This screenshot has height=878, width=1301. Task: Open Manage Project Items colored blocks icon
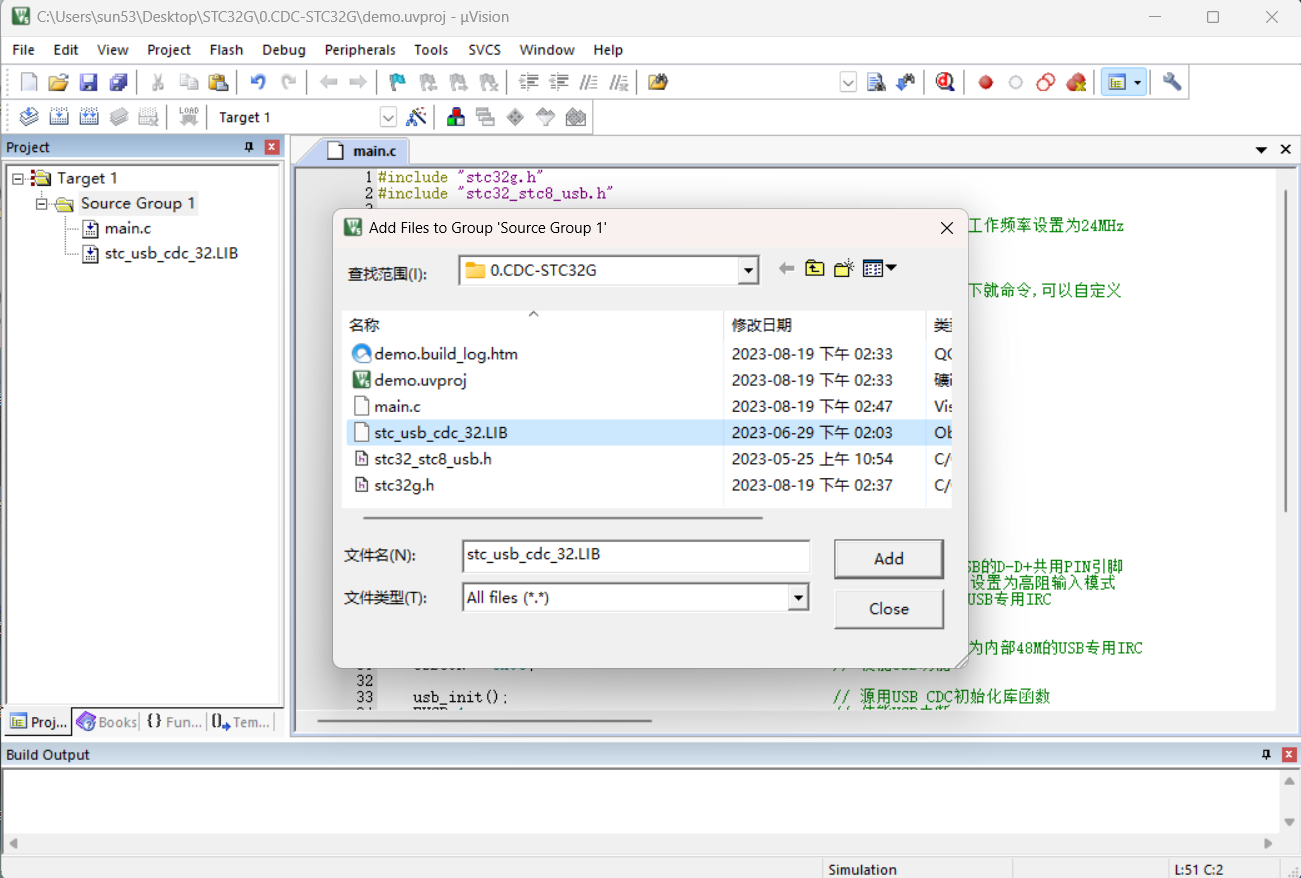pos(455,117)
